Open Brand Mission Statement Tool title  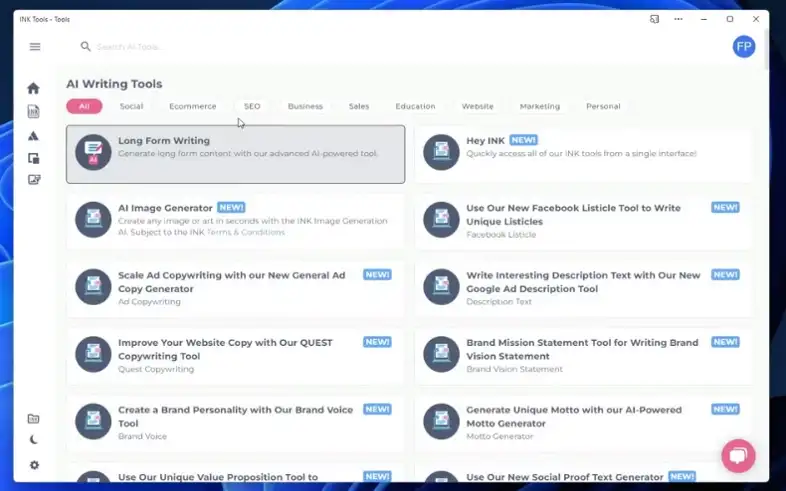click(582, 349)
